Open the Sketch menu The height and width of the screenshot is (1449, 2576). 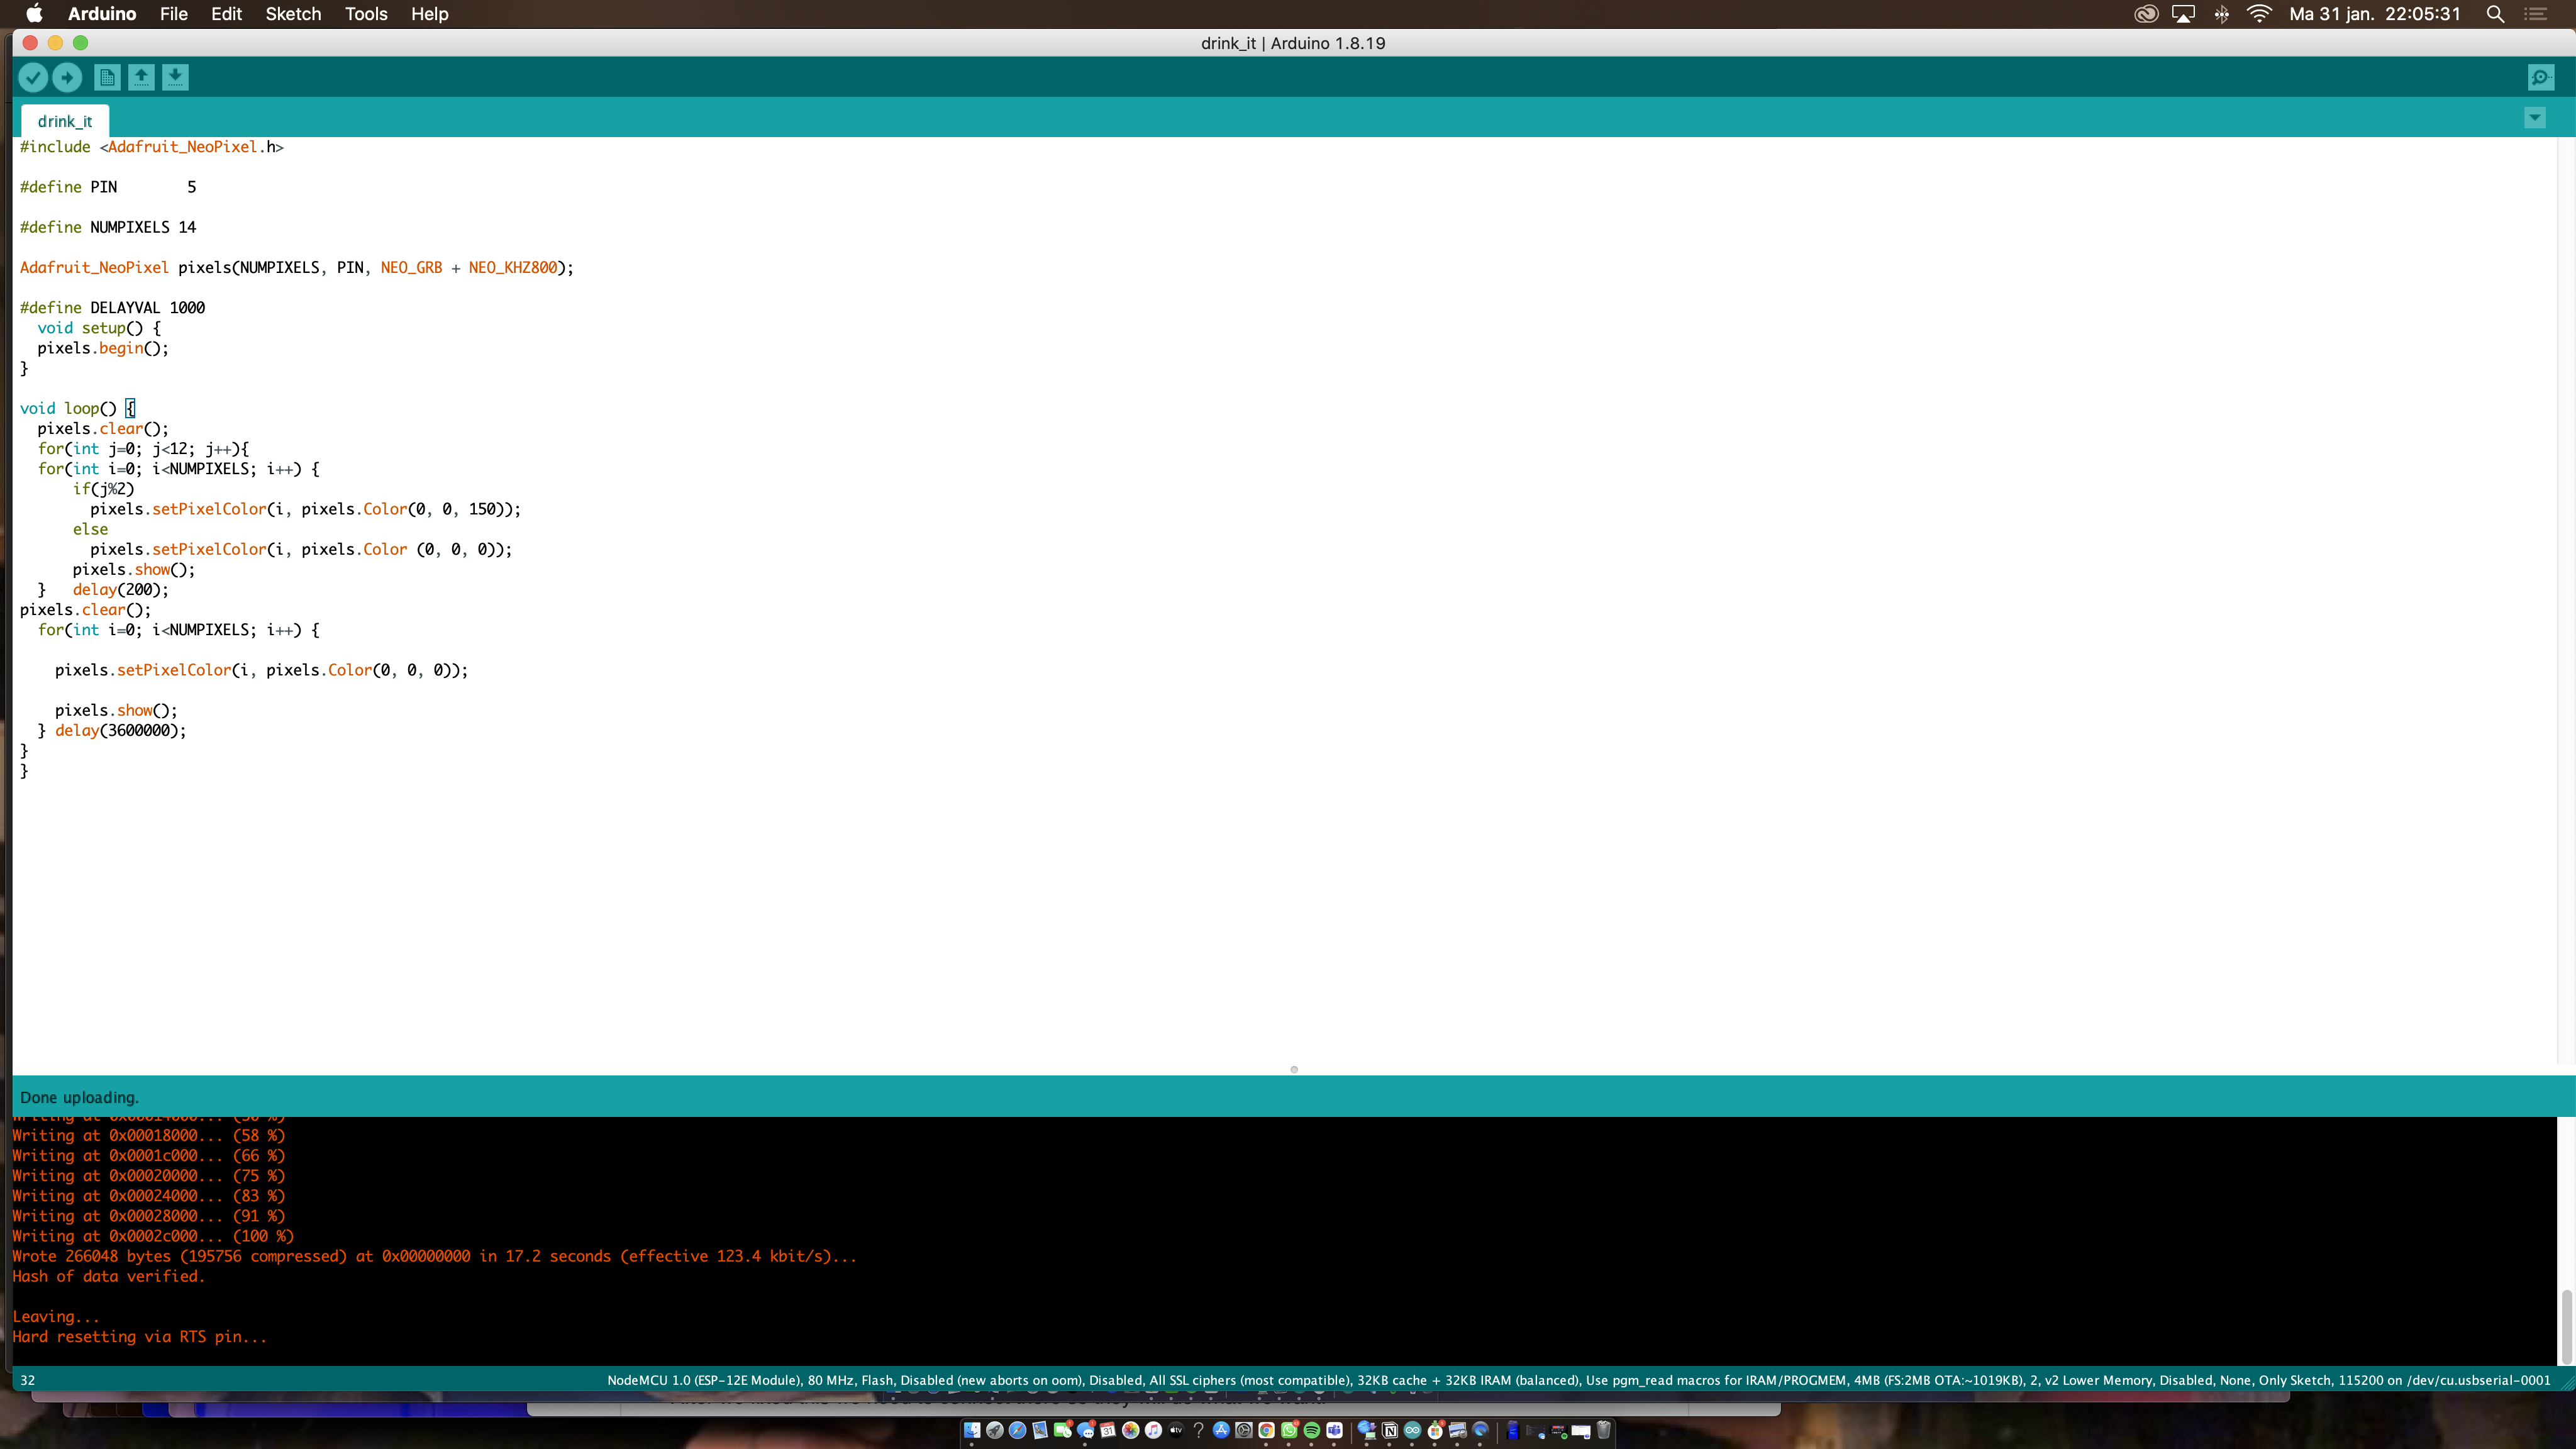coord(293,14)
